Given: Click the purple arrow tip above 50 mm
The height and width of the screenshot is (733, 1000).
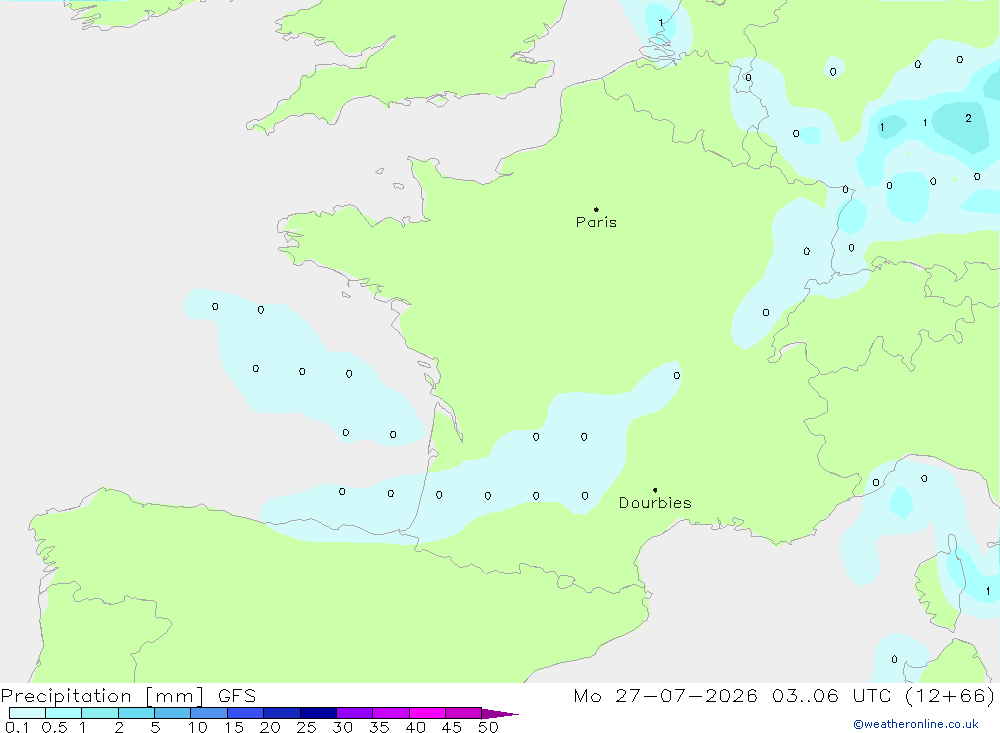Looking at the screenshot, I should click(x=500, y=713).
